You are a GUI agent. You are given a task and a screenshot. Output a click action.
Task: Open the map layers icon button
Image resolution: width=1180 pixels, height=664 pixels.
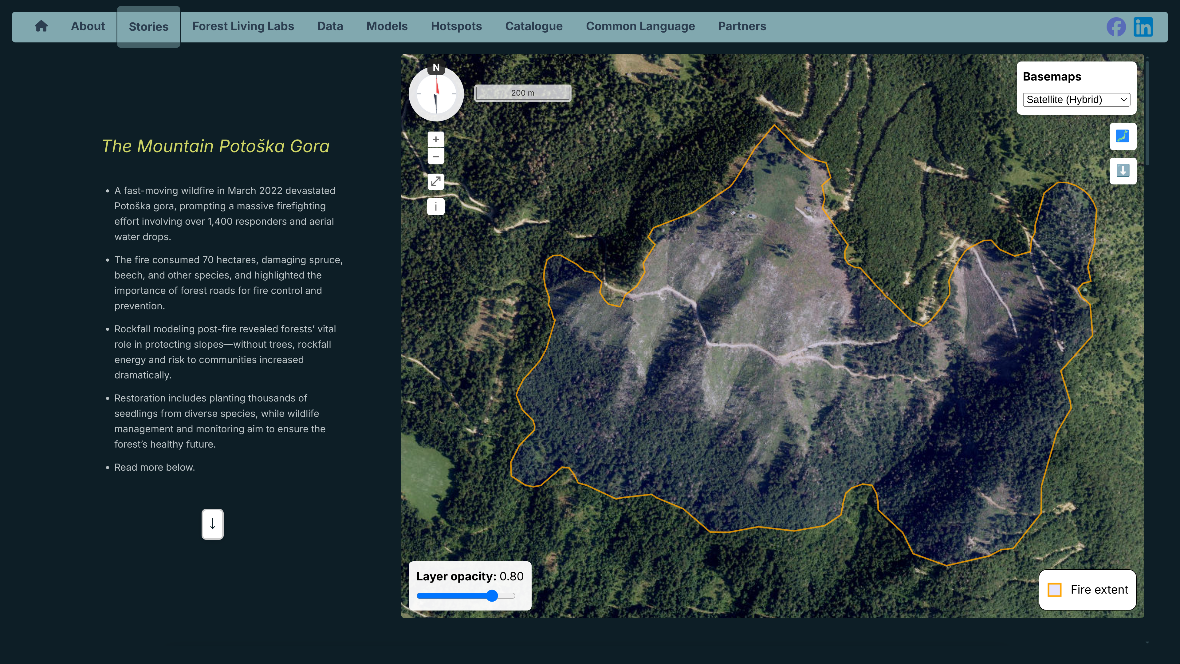(1123, 136)
